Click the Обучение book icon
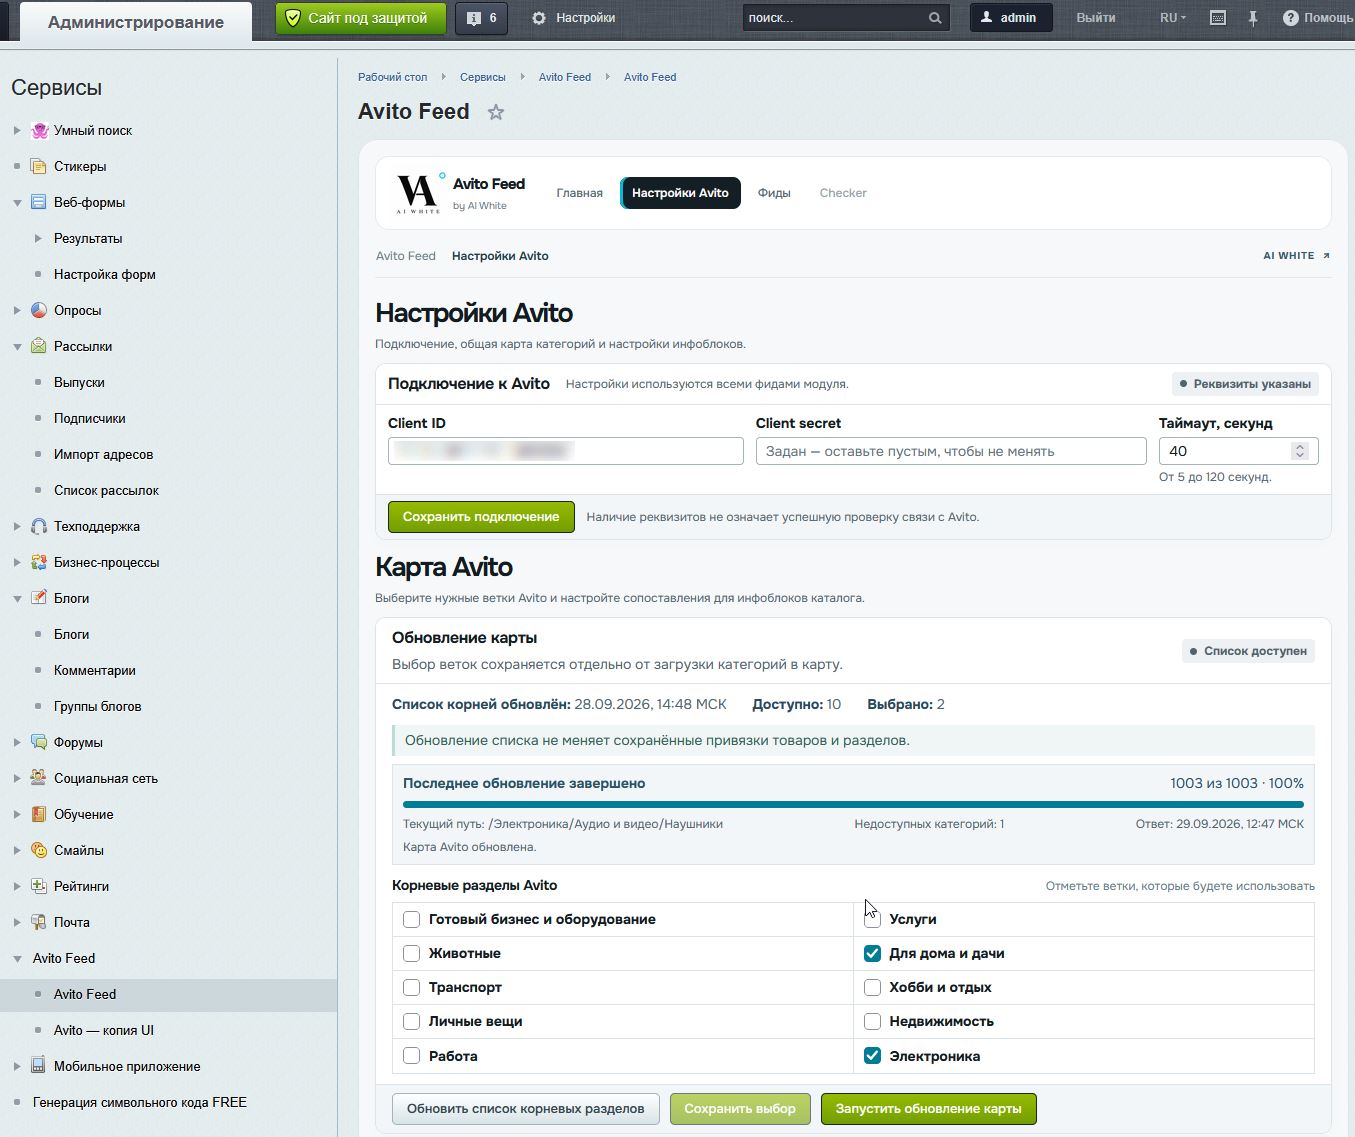The image size is (1355, 1137). (x=39, y=814)
